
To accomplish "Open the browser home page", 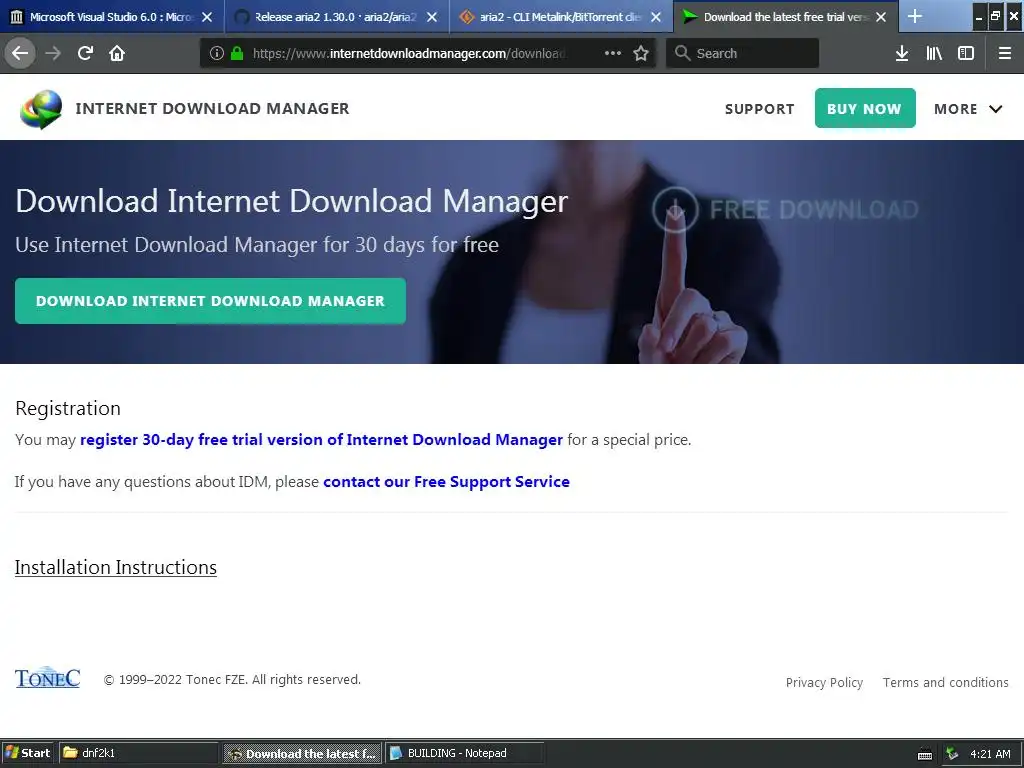I will 117,53.
